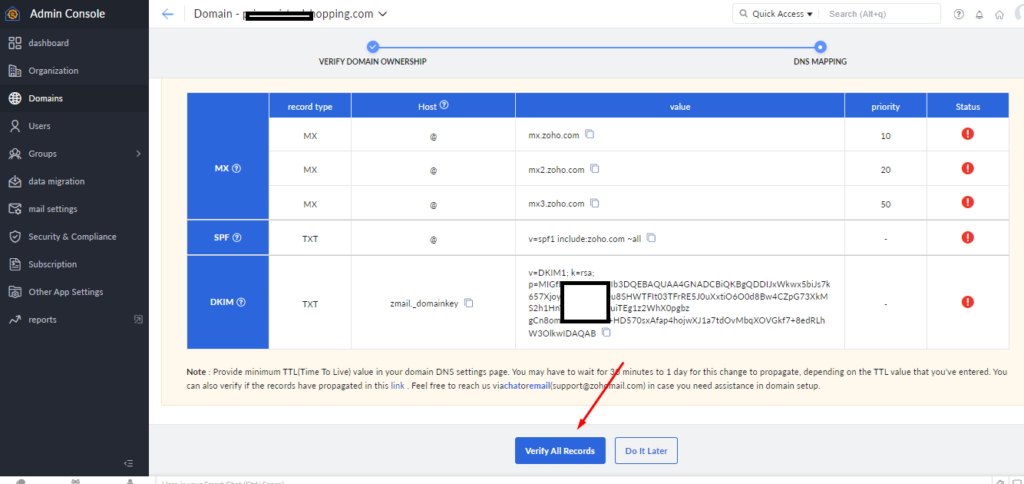Copy the DKIM key value
The image size is (1024, 484).
coord(606,332)
